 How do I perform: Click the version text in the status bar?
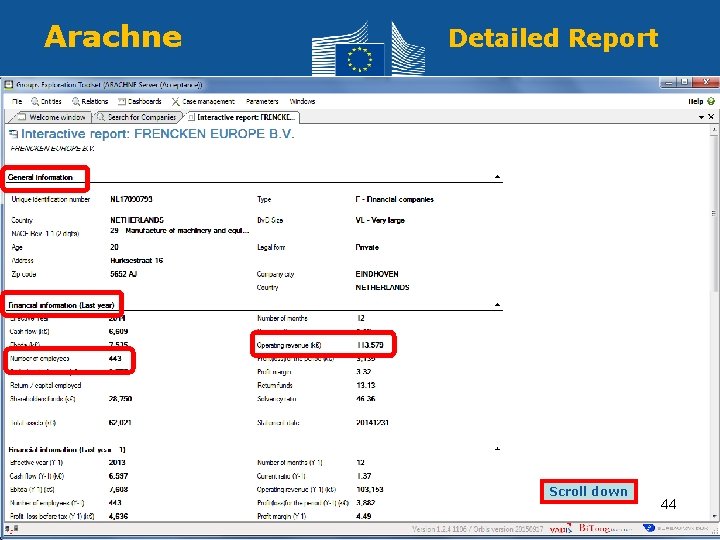pyautogui.click(x=477, y=529)
